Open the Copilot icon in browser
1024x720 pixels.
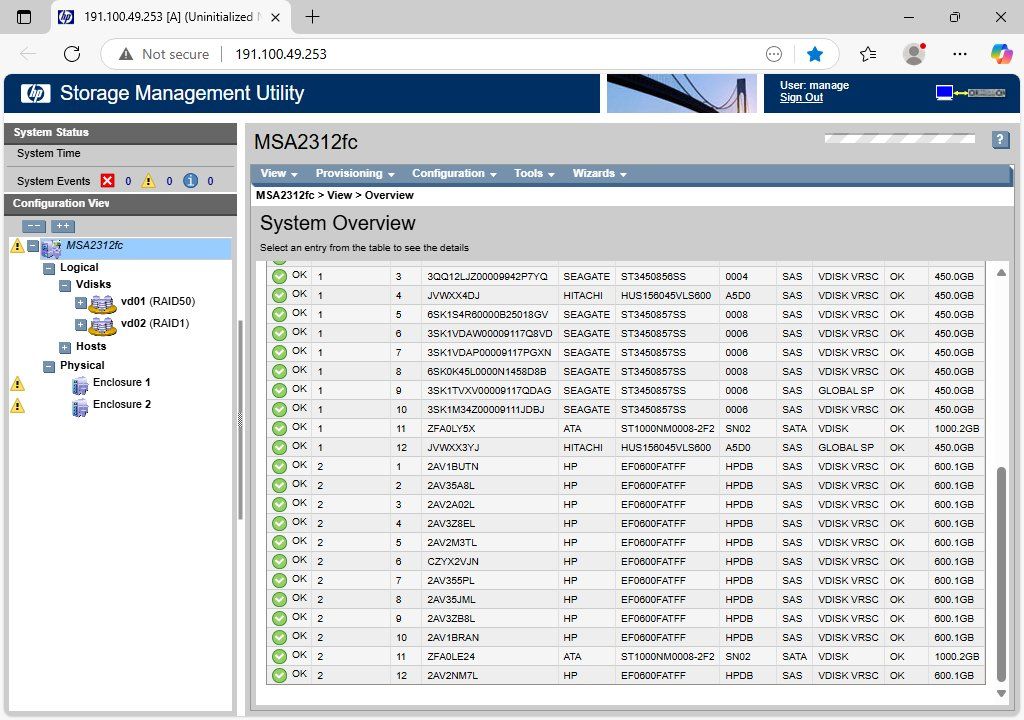coord(1001,54)
